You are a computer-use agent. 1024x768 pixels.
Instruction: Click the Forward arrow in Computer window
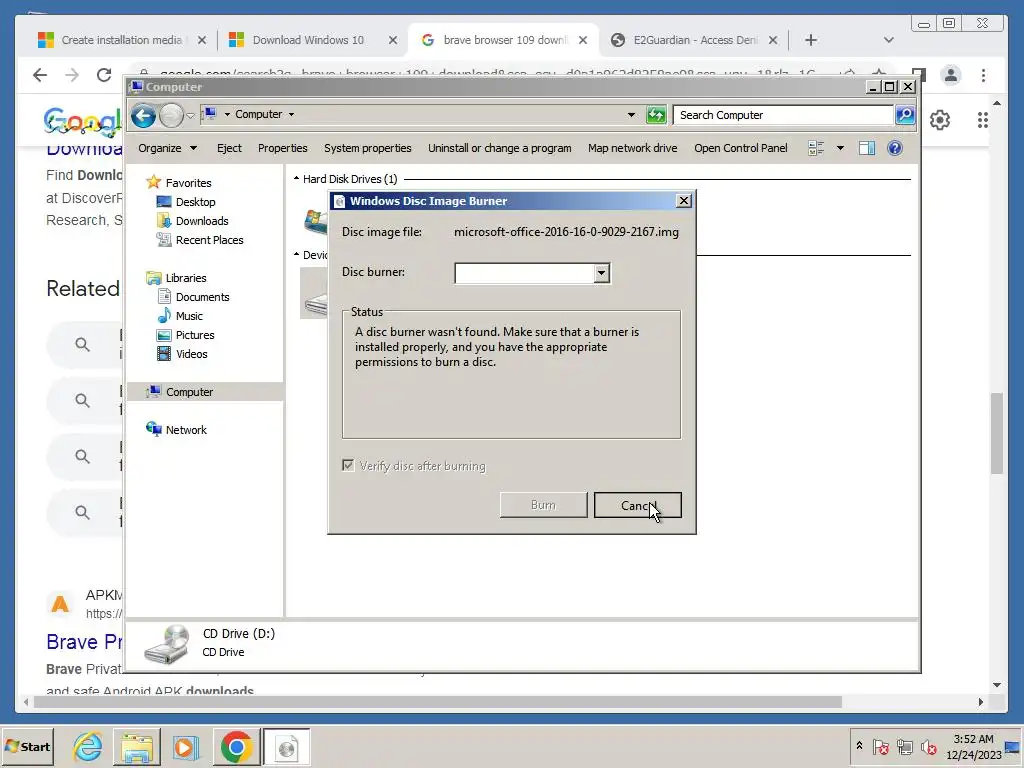(x=171, y=116)
